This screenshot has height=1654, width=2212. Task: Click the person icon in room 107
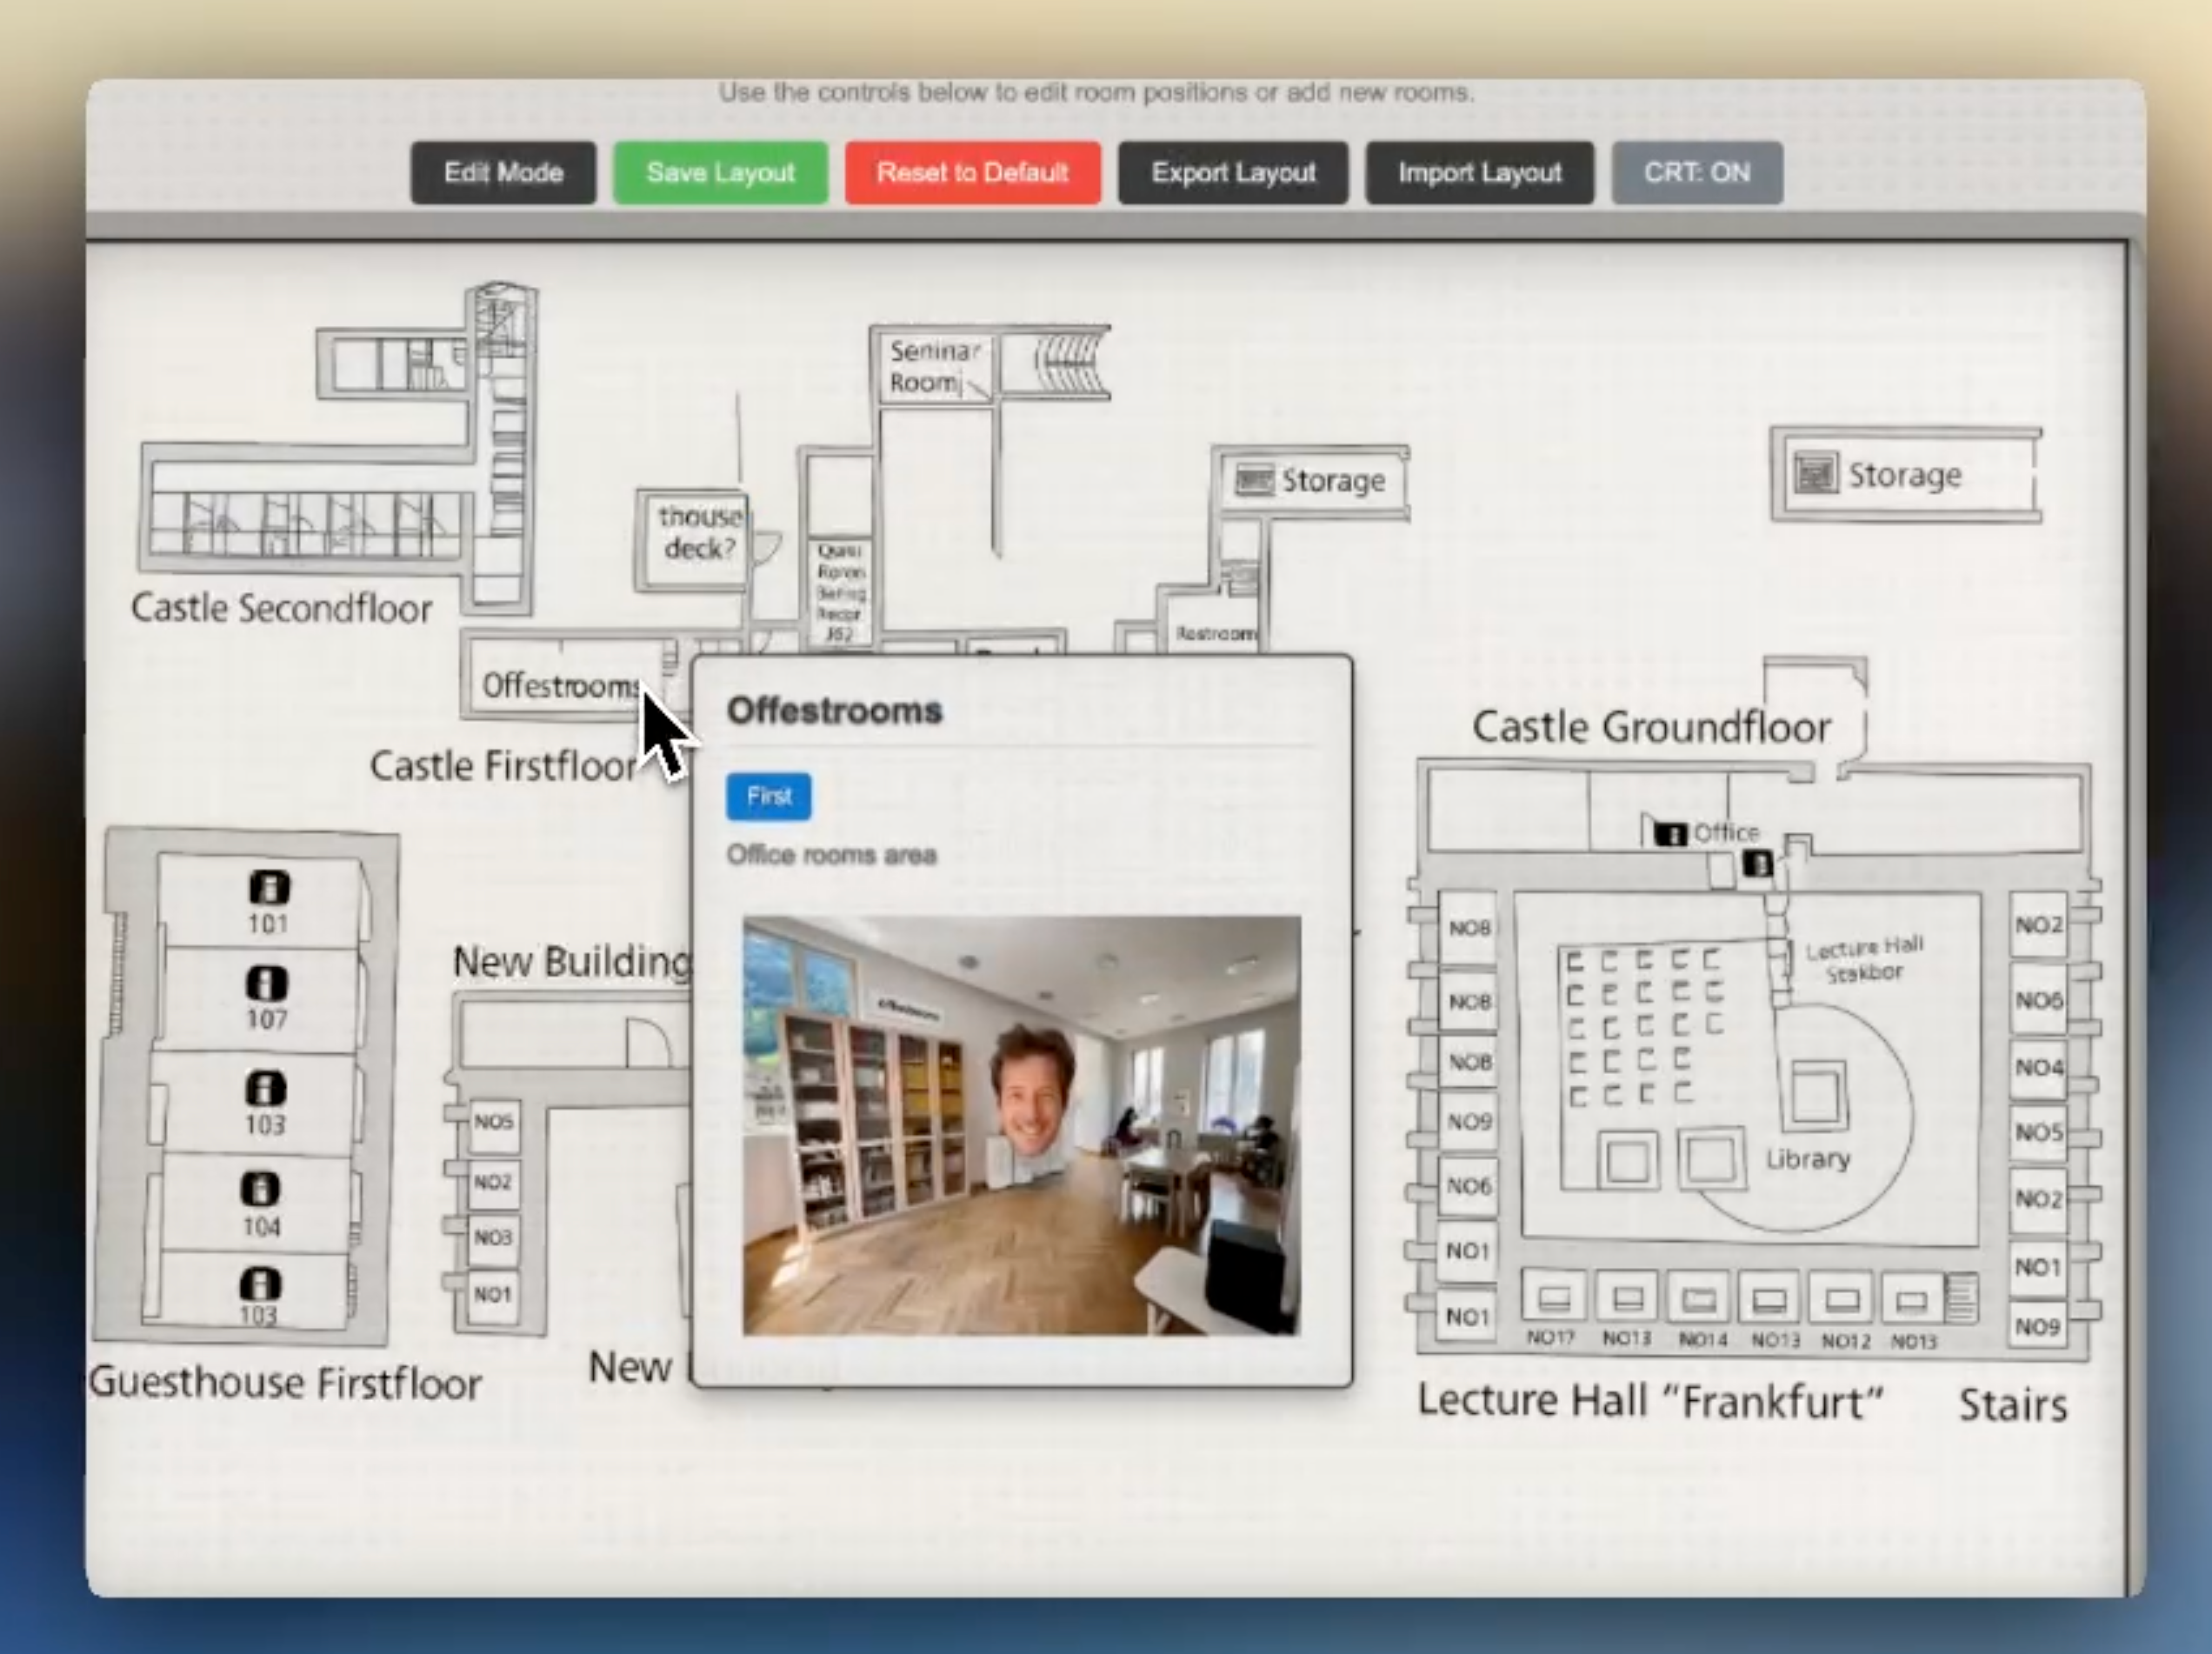tap(267, 983)
